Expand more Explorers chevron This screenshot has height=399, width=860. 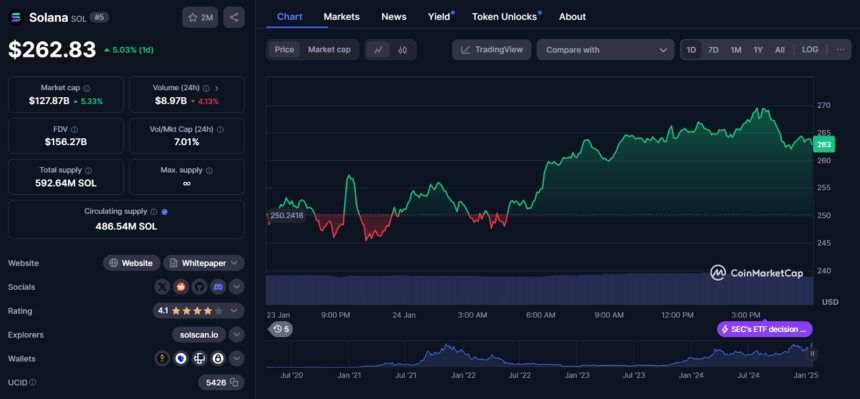(x=236, y=334)
